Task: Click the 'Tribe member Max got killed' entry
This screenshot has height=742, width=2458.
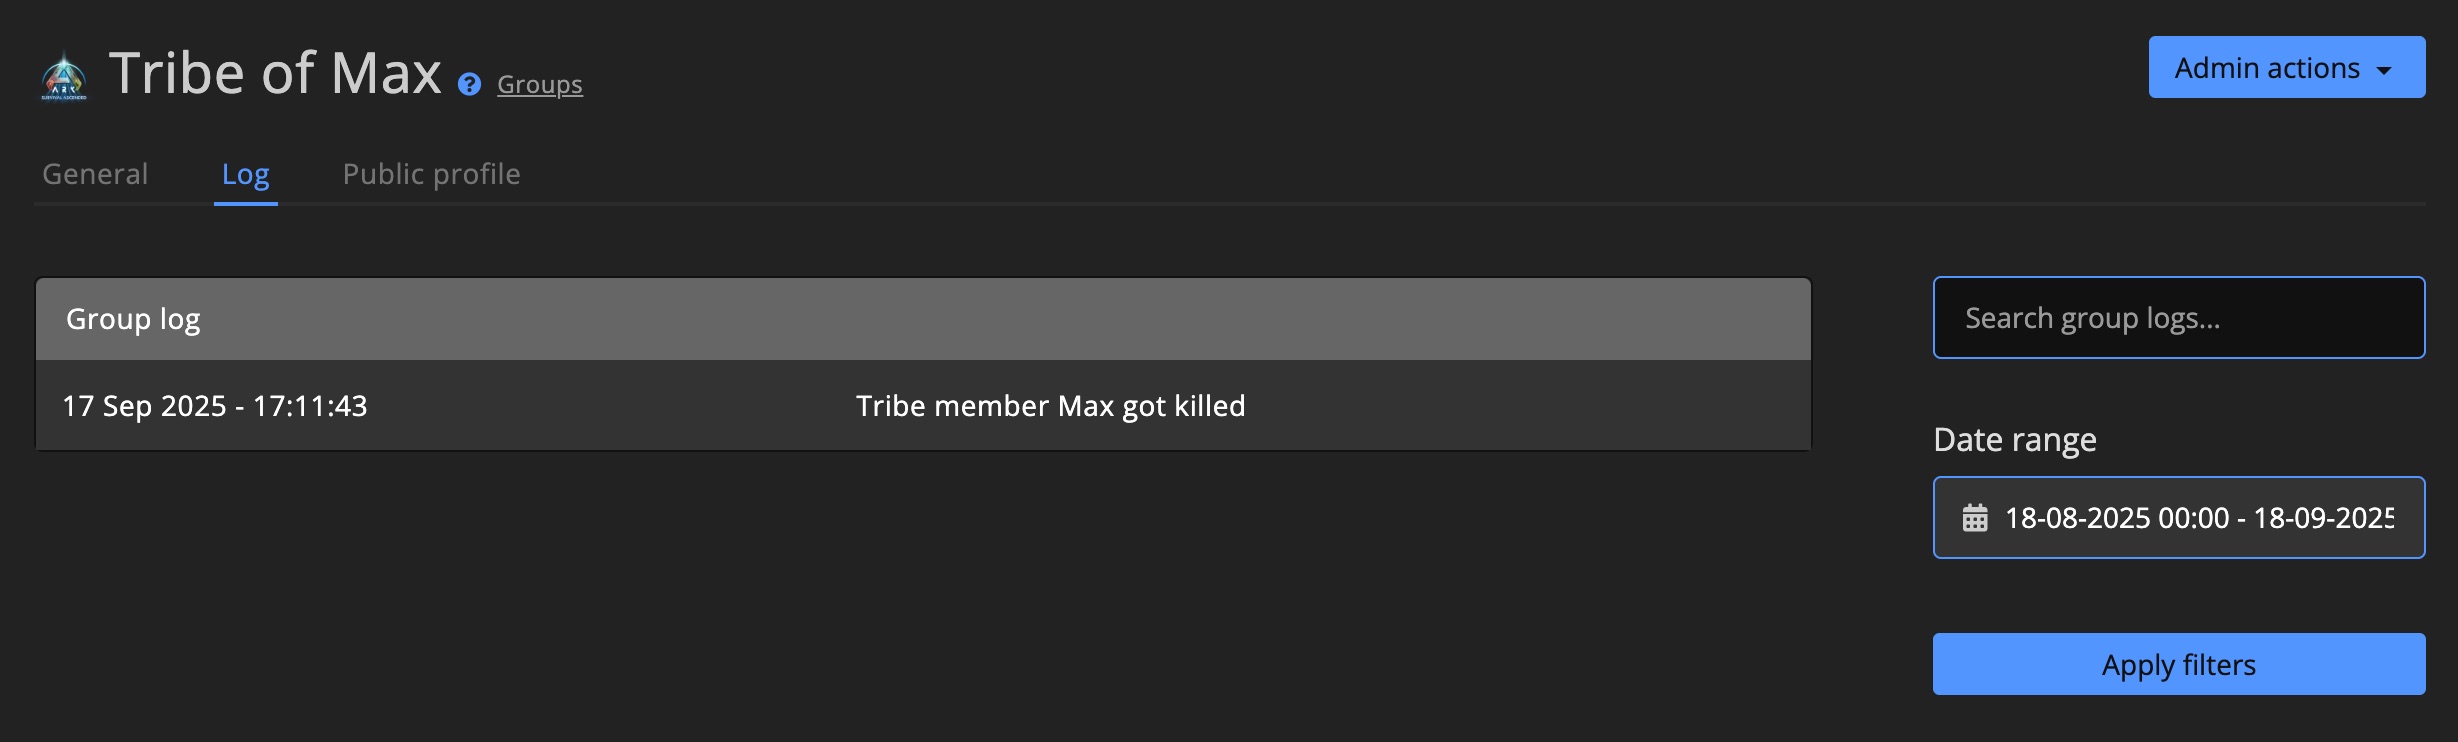Action: click(x=1050, y=406)
